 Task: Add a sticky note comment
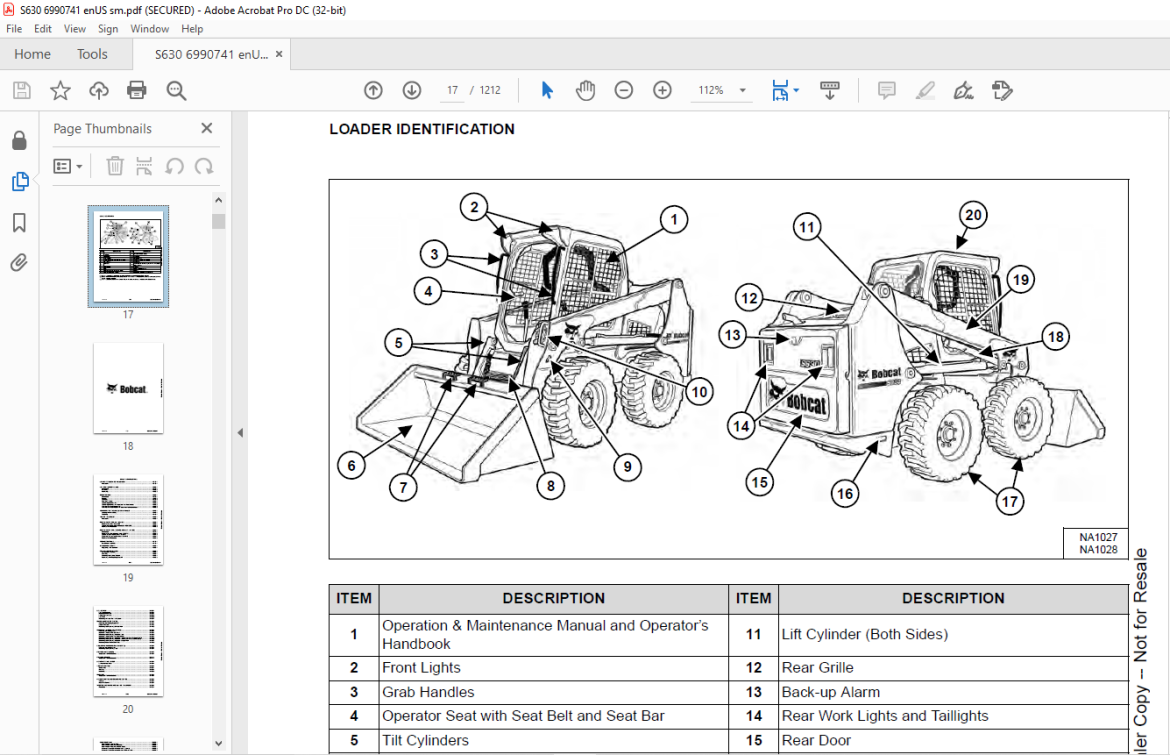coord(886,90)
